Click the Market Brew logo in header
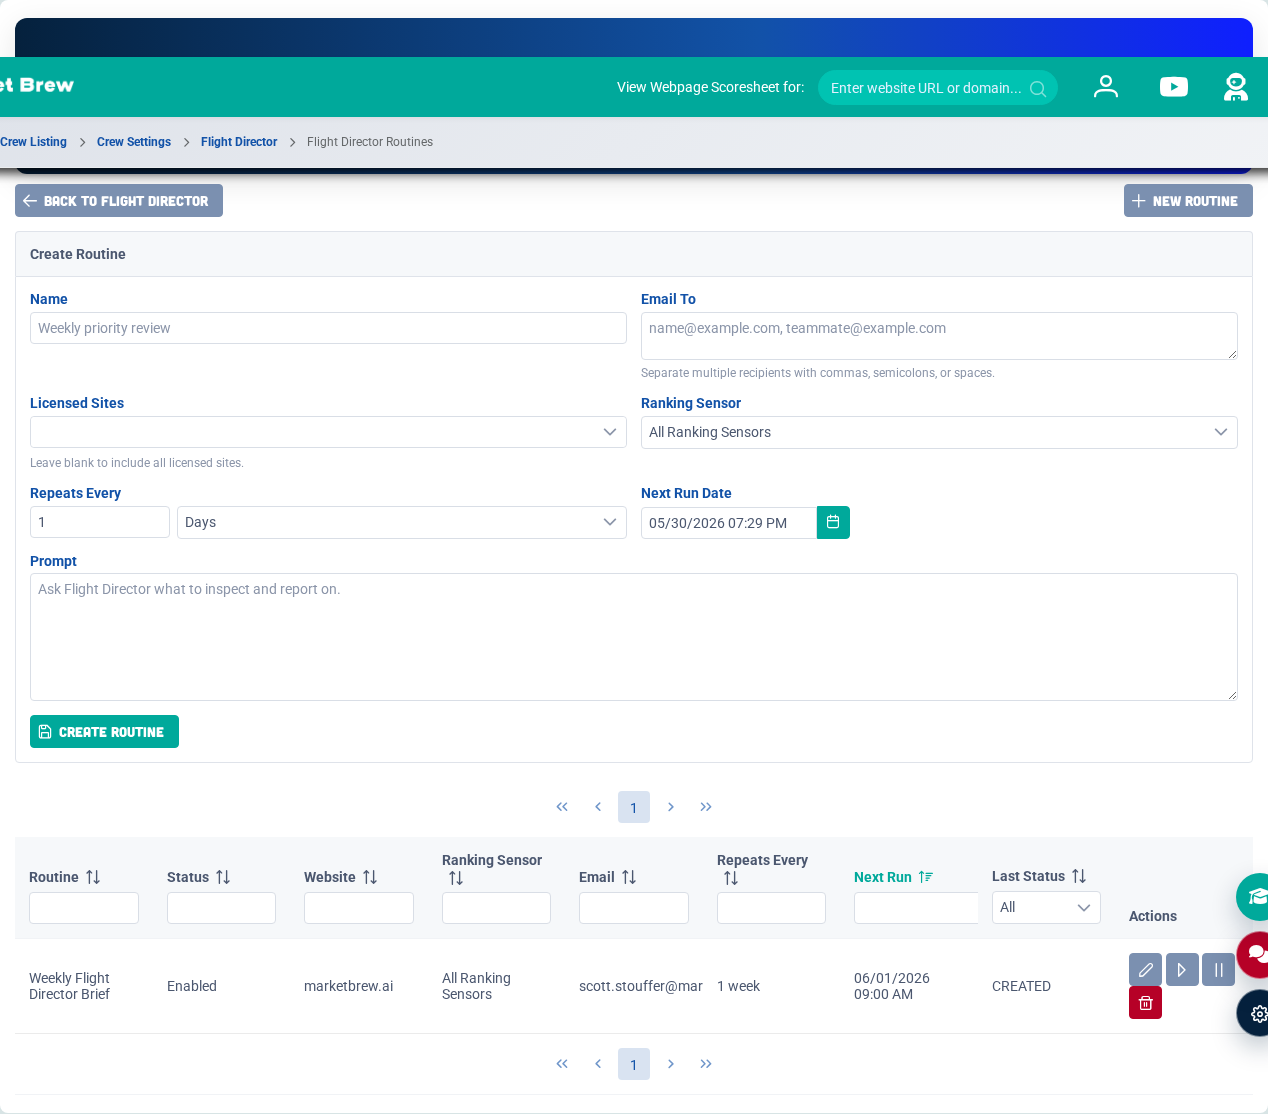This screenshot has width=1268, height=1114. point(37,85)
